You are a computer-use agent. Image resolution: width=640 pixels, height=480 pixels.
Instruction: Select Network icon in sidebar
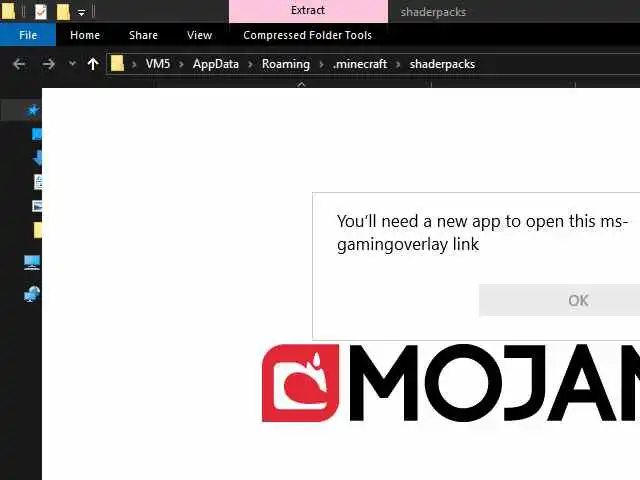click(x=32, y=294)
